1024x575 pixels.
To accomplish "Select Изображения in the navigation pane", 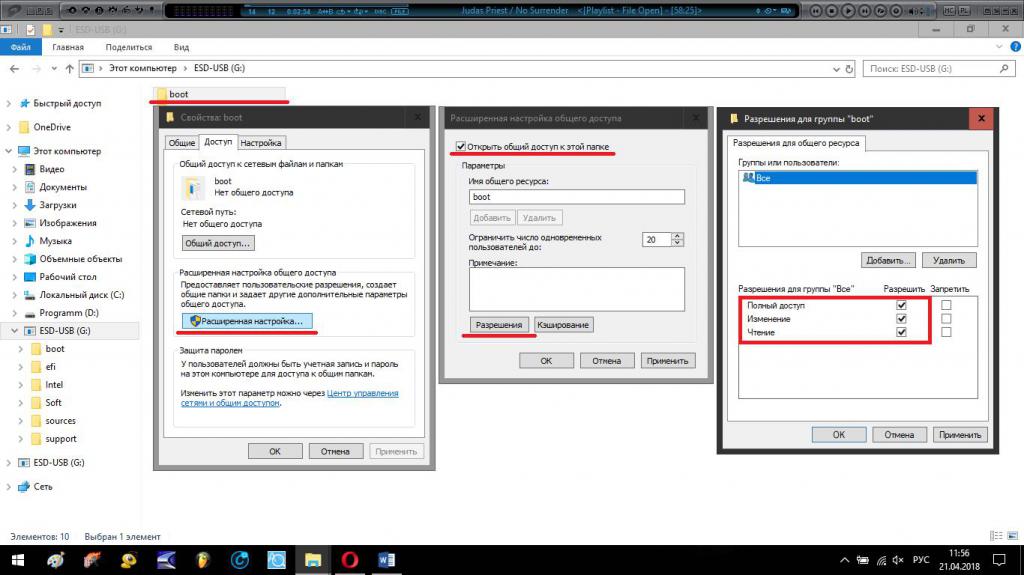I will (x=68, y=223).
